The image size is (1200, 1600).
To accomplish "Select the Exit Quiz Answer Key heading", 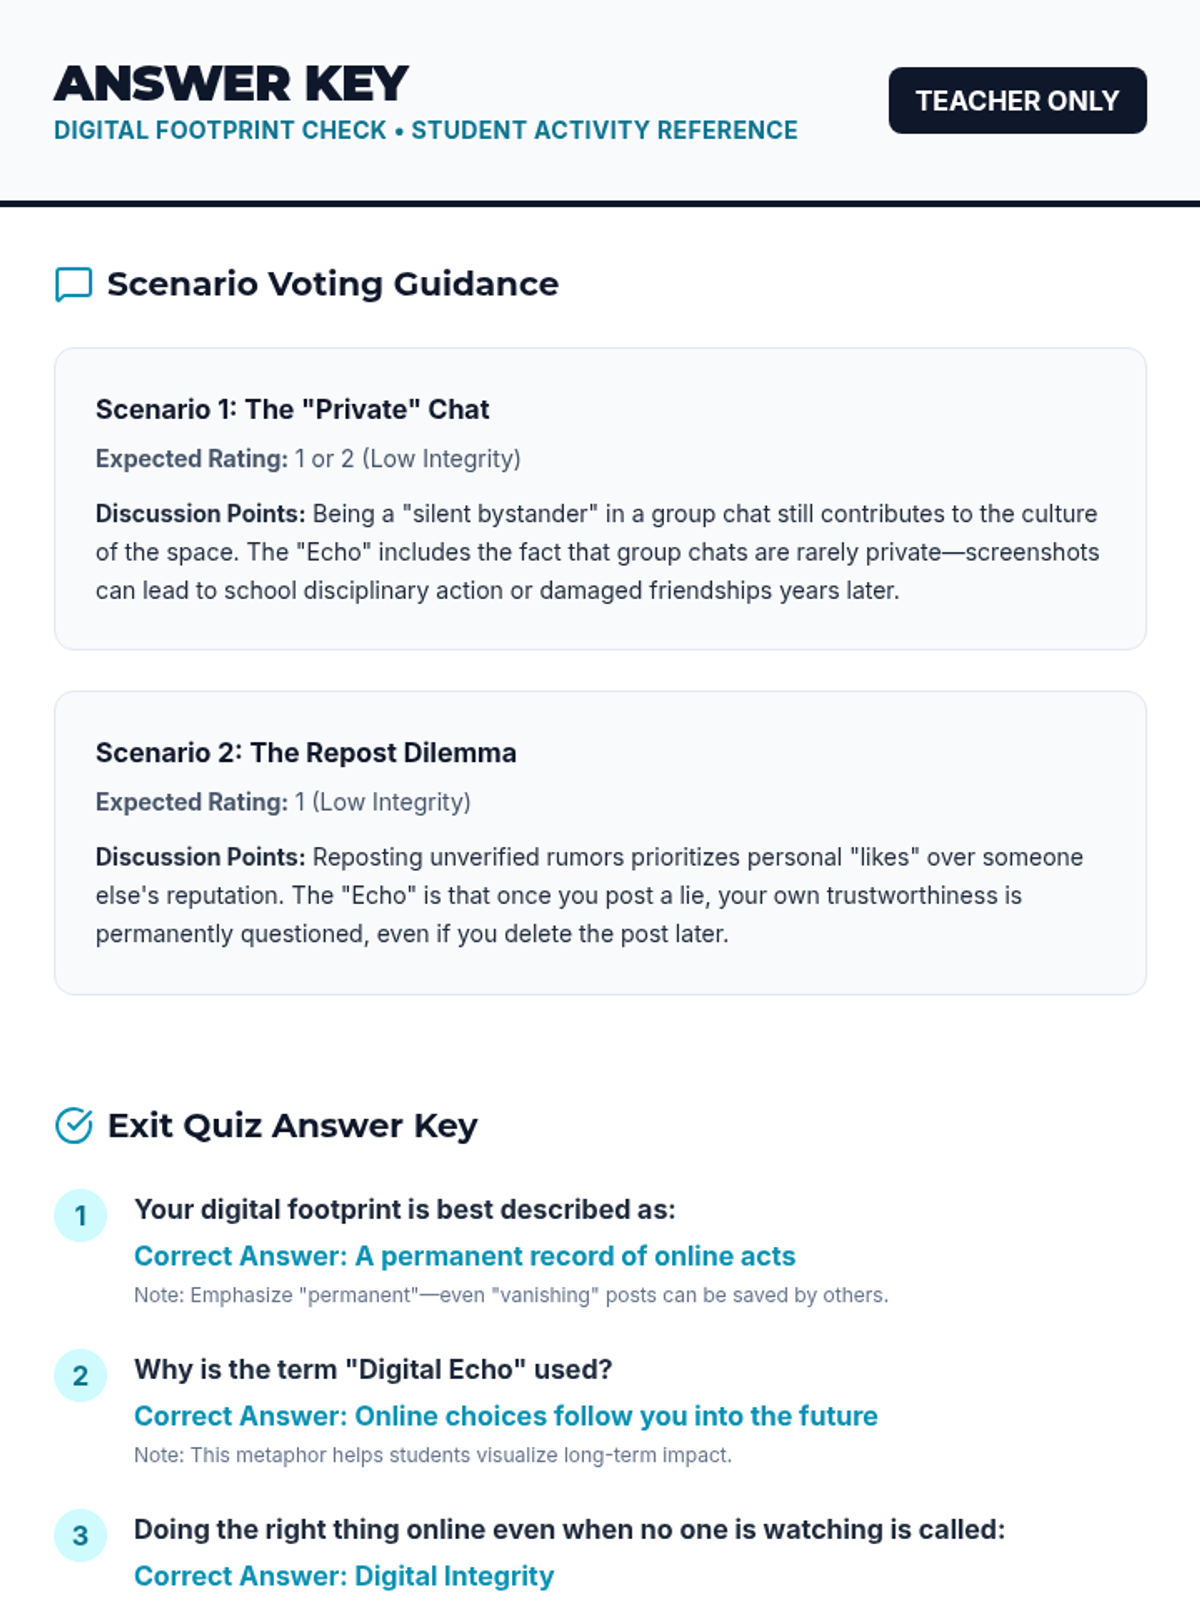I will tap(292, 1126).
